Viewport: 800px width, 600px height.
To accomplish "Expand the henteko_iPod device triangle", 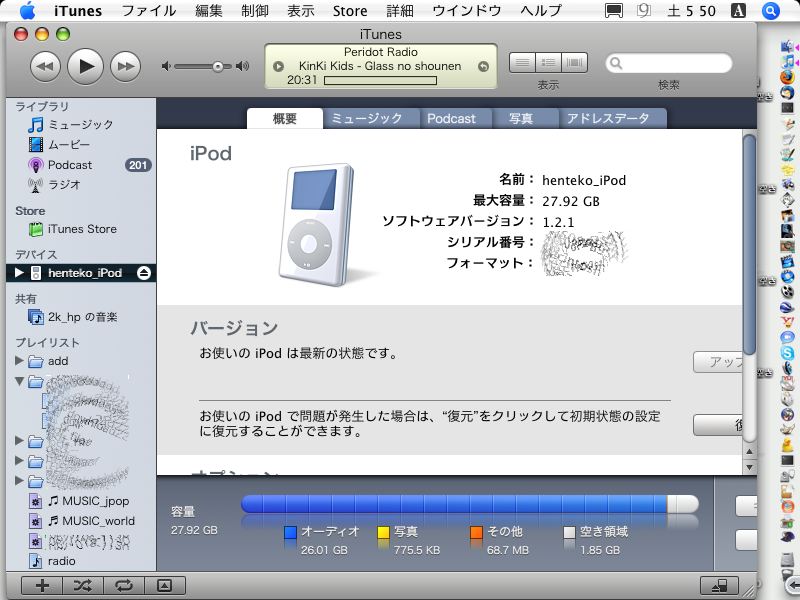I will click(19, 273).
